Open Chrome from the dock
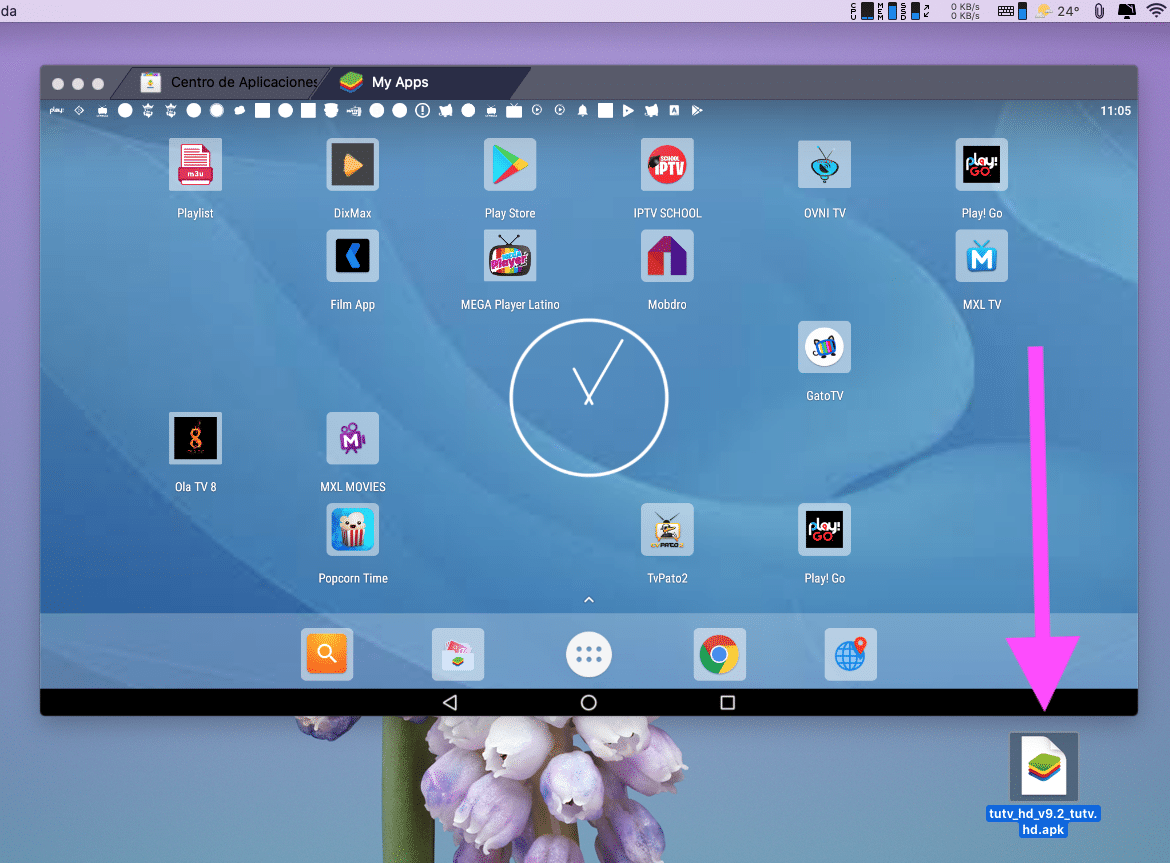Screen dimensions: 1170x863 719,654
